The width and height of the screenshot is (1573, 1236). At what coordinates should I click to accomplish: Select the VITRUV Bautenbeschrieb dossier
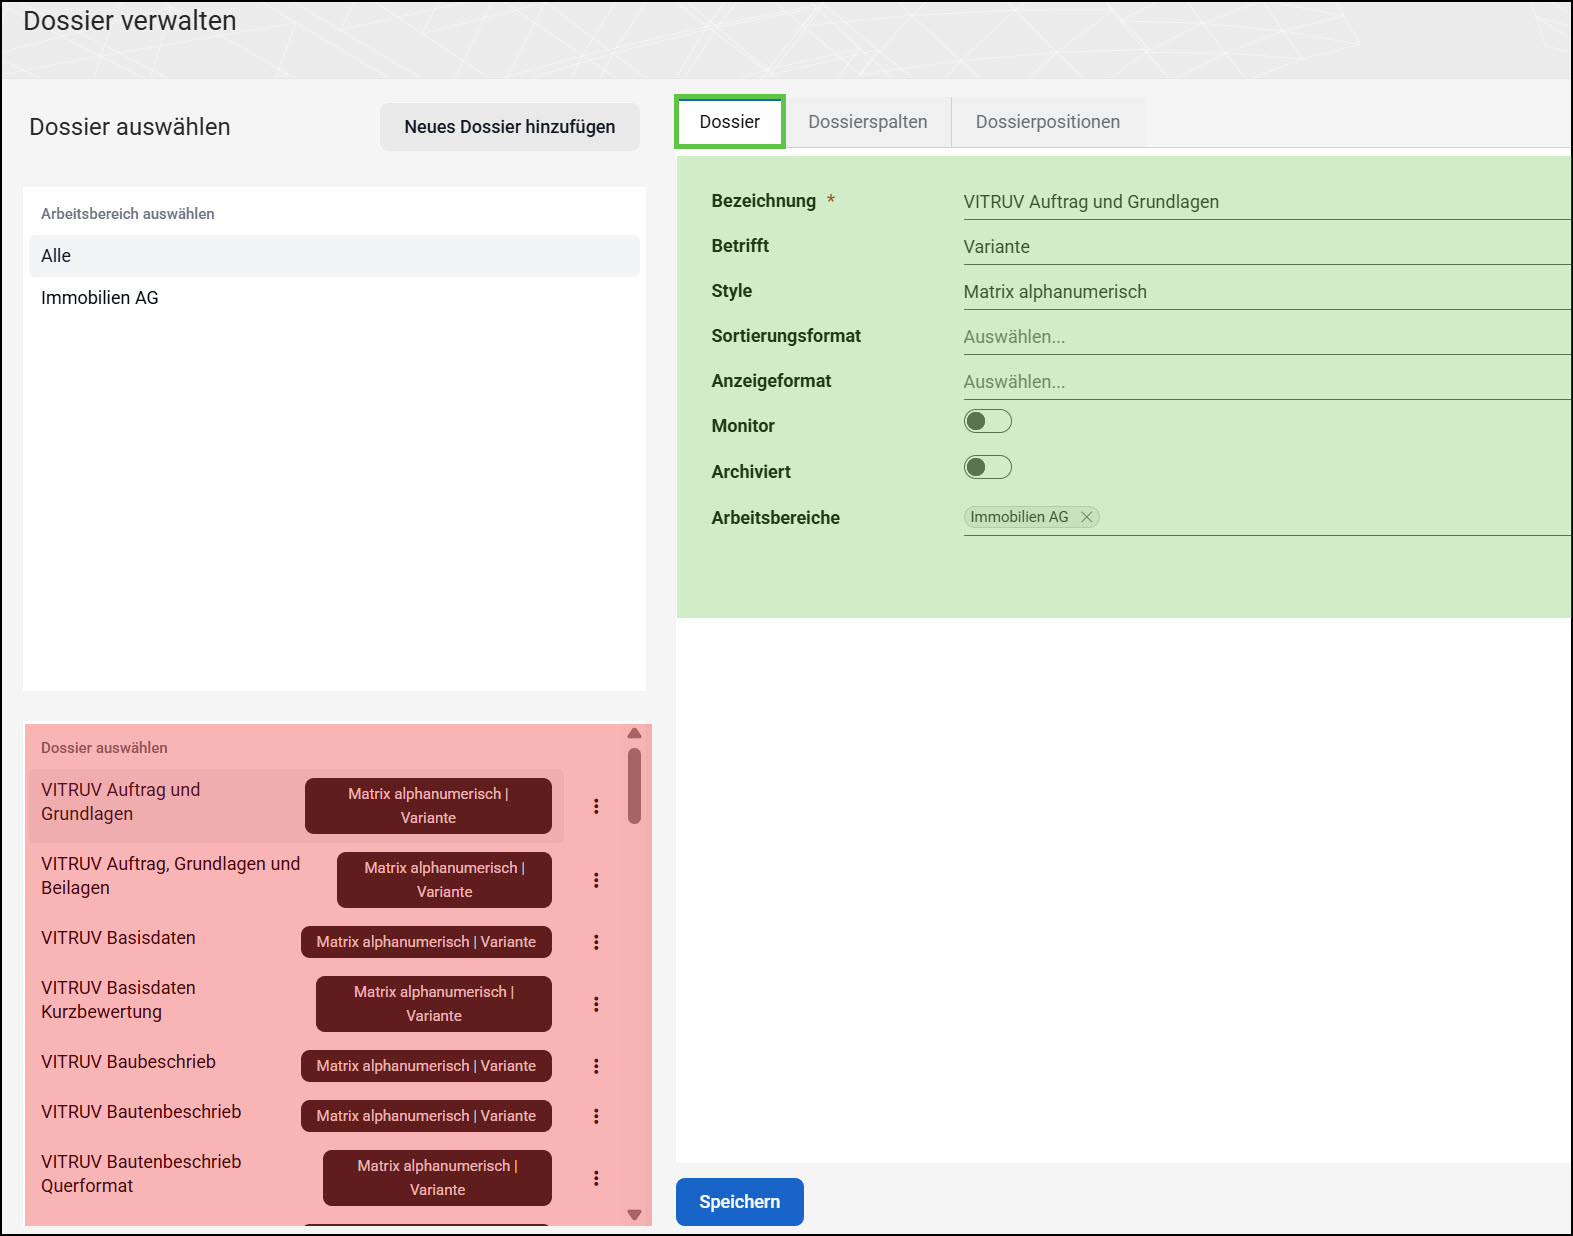pos(296,1116)
